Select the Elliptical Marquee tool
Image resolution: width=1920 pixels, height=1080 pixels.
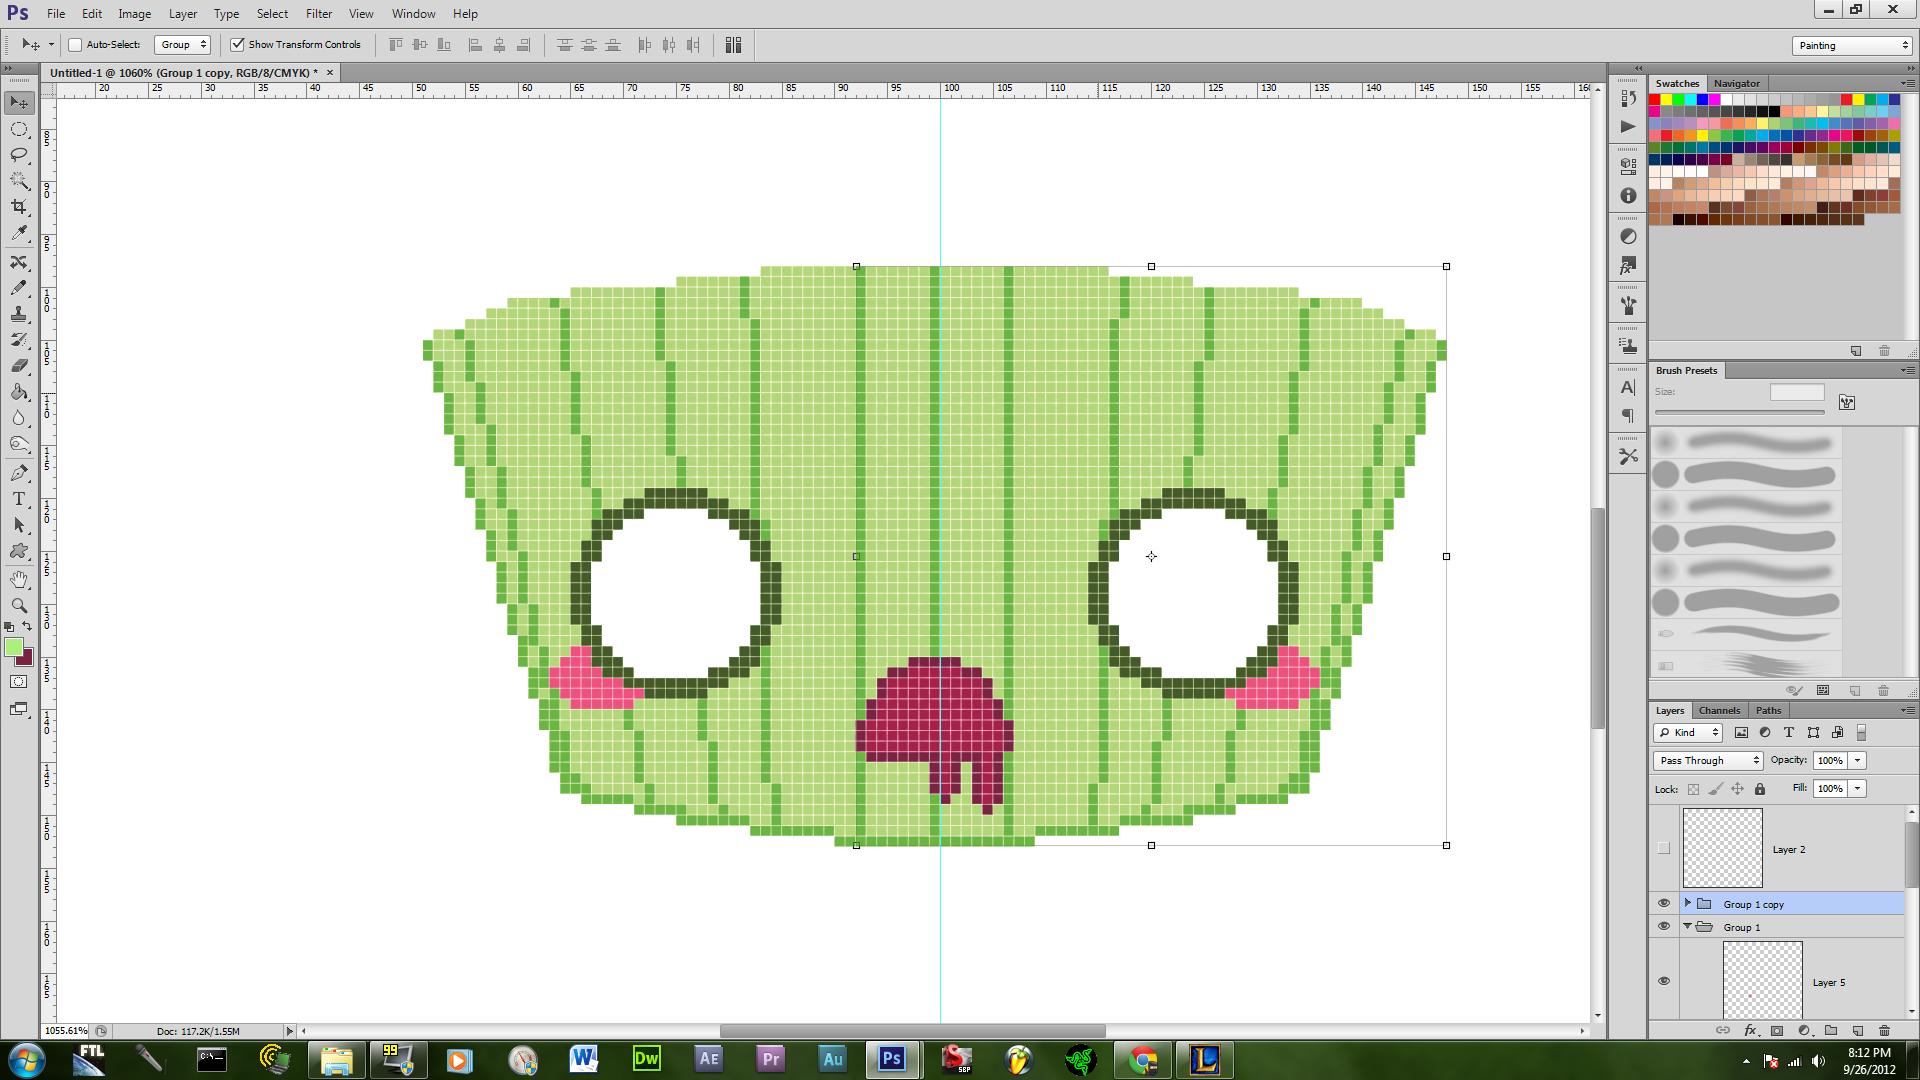pos(19,129)
